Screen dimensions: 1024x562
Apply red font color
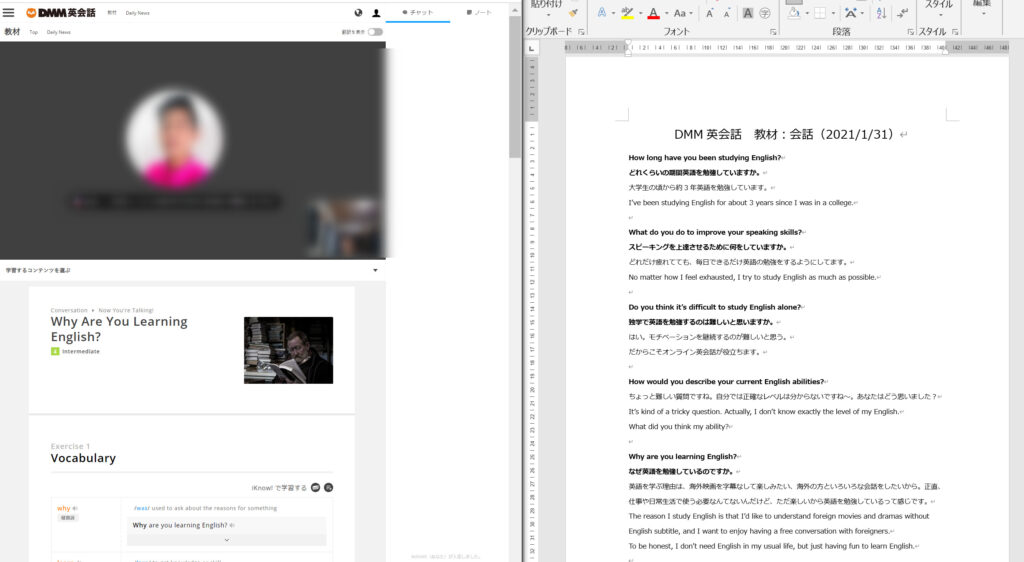tap(653, 13)
